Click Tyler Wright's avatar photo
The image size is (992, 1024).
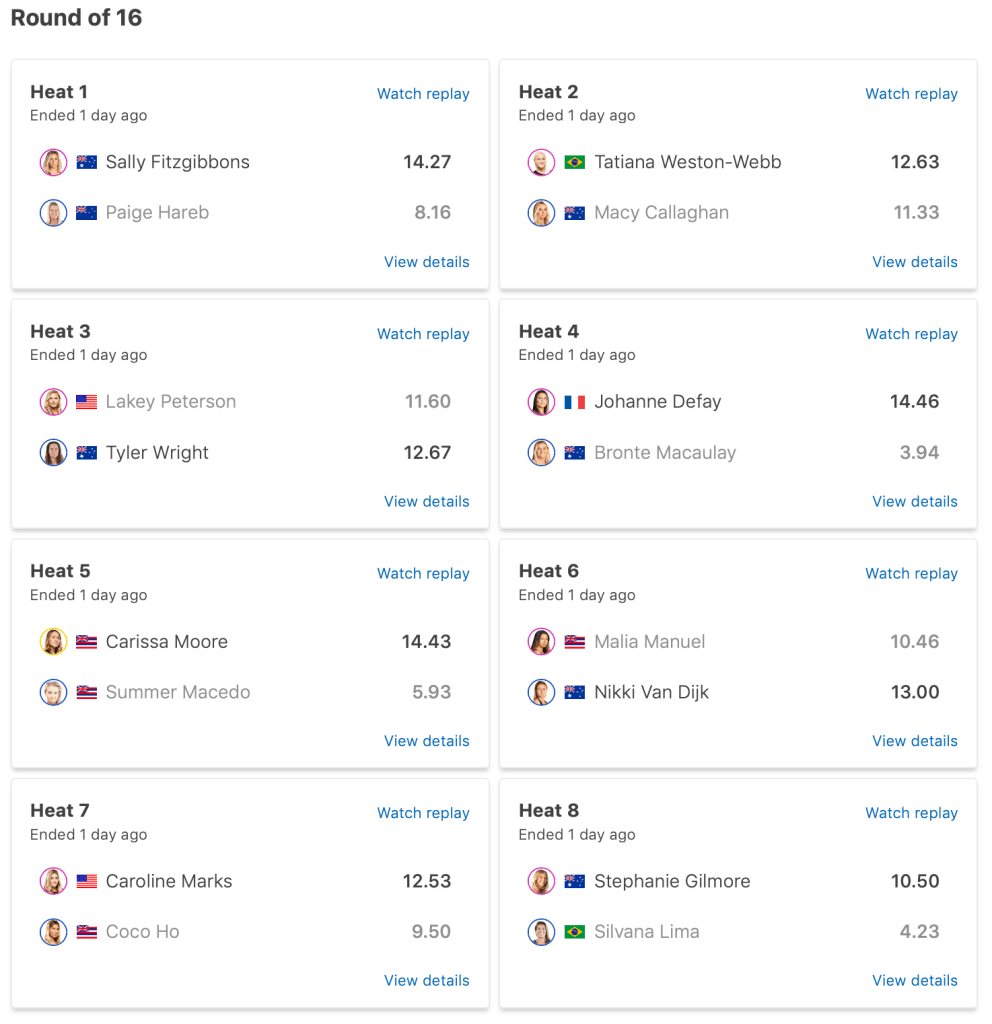53,453
